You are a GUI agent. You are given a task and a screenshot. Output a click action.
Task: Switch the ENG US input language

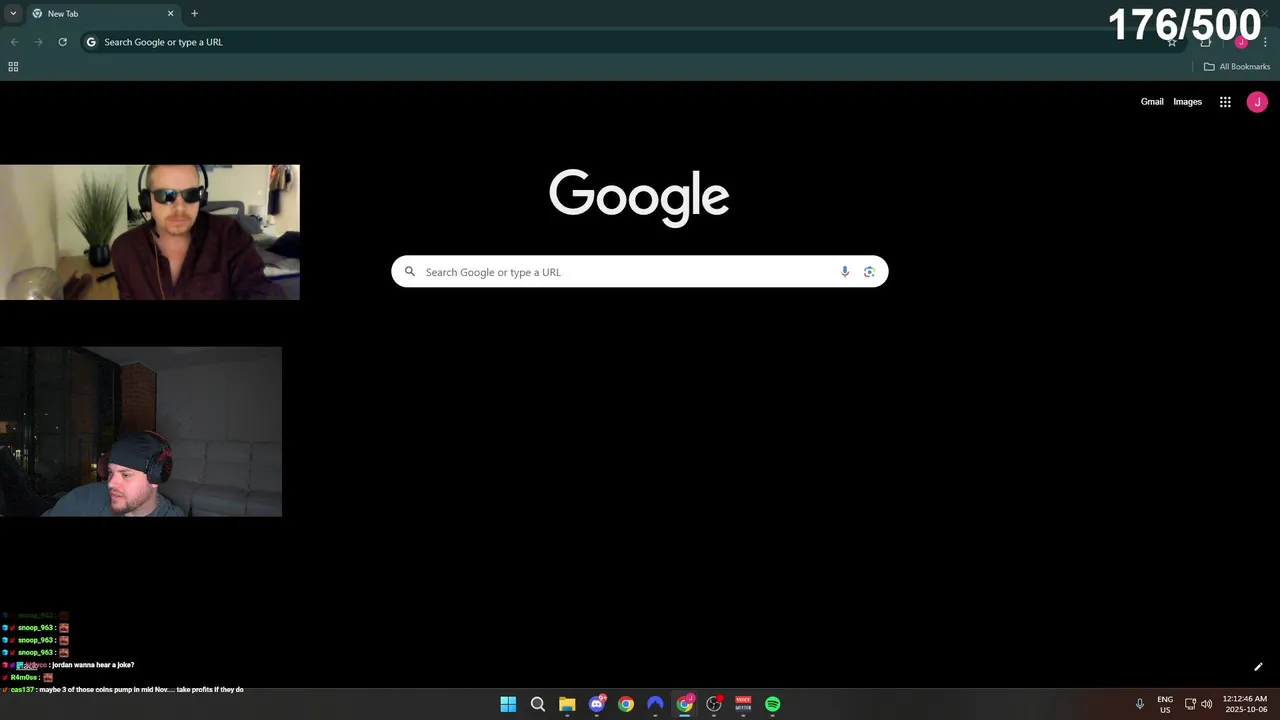tap(1165, 704)
